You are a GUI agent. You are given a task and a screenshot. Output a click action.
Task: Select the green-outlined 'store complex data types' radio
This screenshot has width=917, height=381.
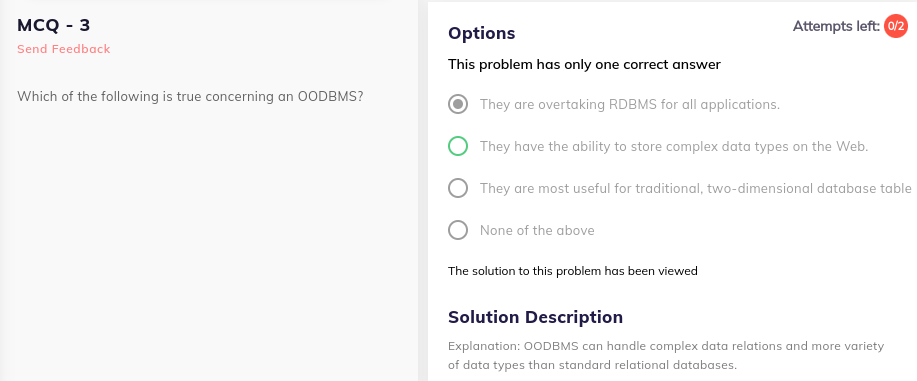(x=458, y=146)
